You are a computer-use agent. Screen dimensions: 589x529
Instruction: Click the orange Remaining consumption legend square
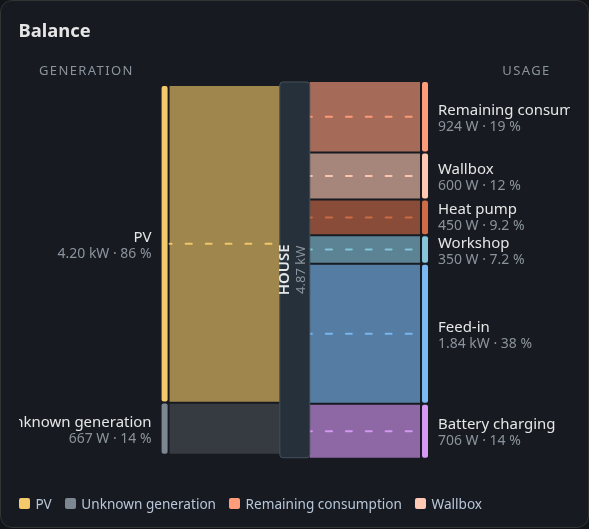(x=234, y=503)
